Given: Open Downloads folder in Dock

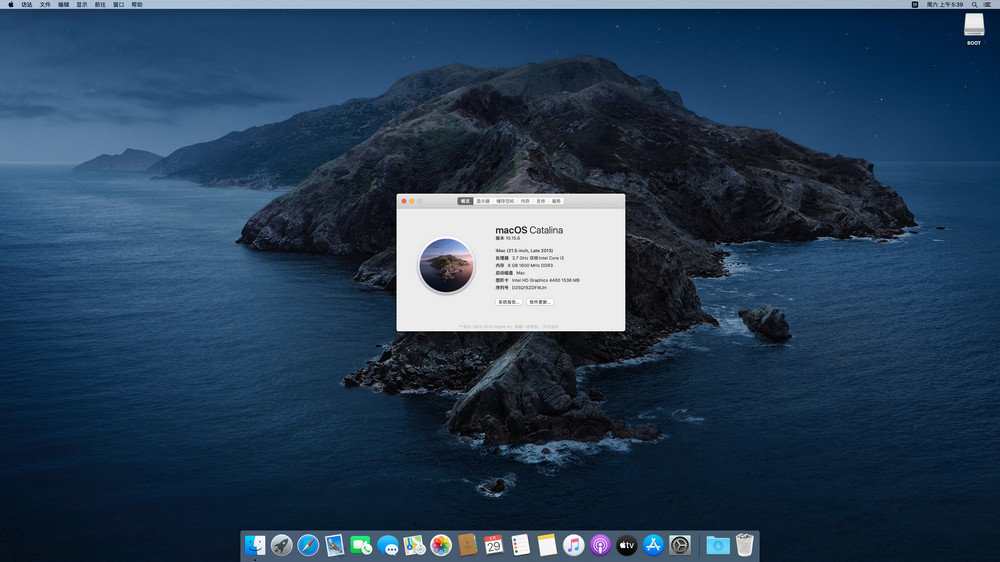Looking at the screenshot, I should pyautogui.click(x=717, y=545).
